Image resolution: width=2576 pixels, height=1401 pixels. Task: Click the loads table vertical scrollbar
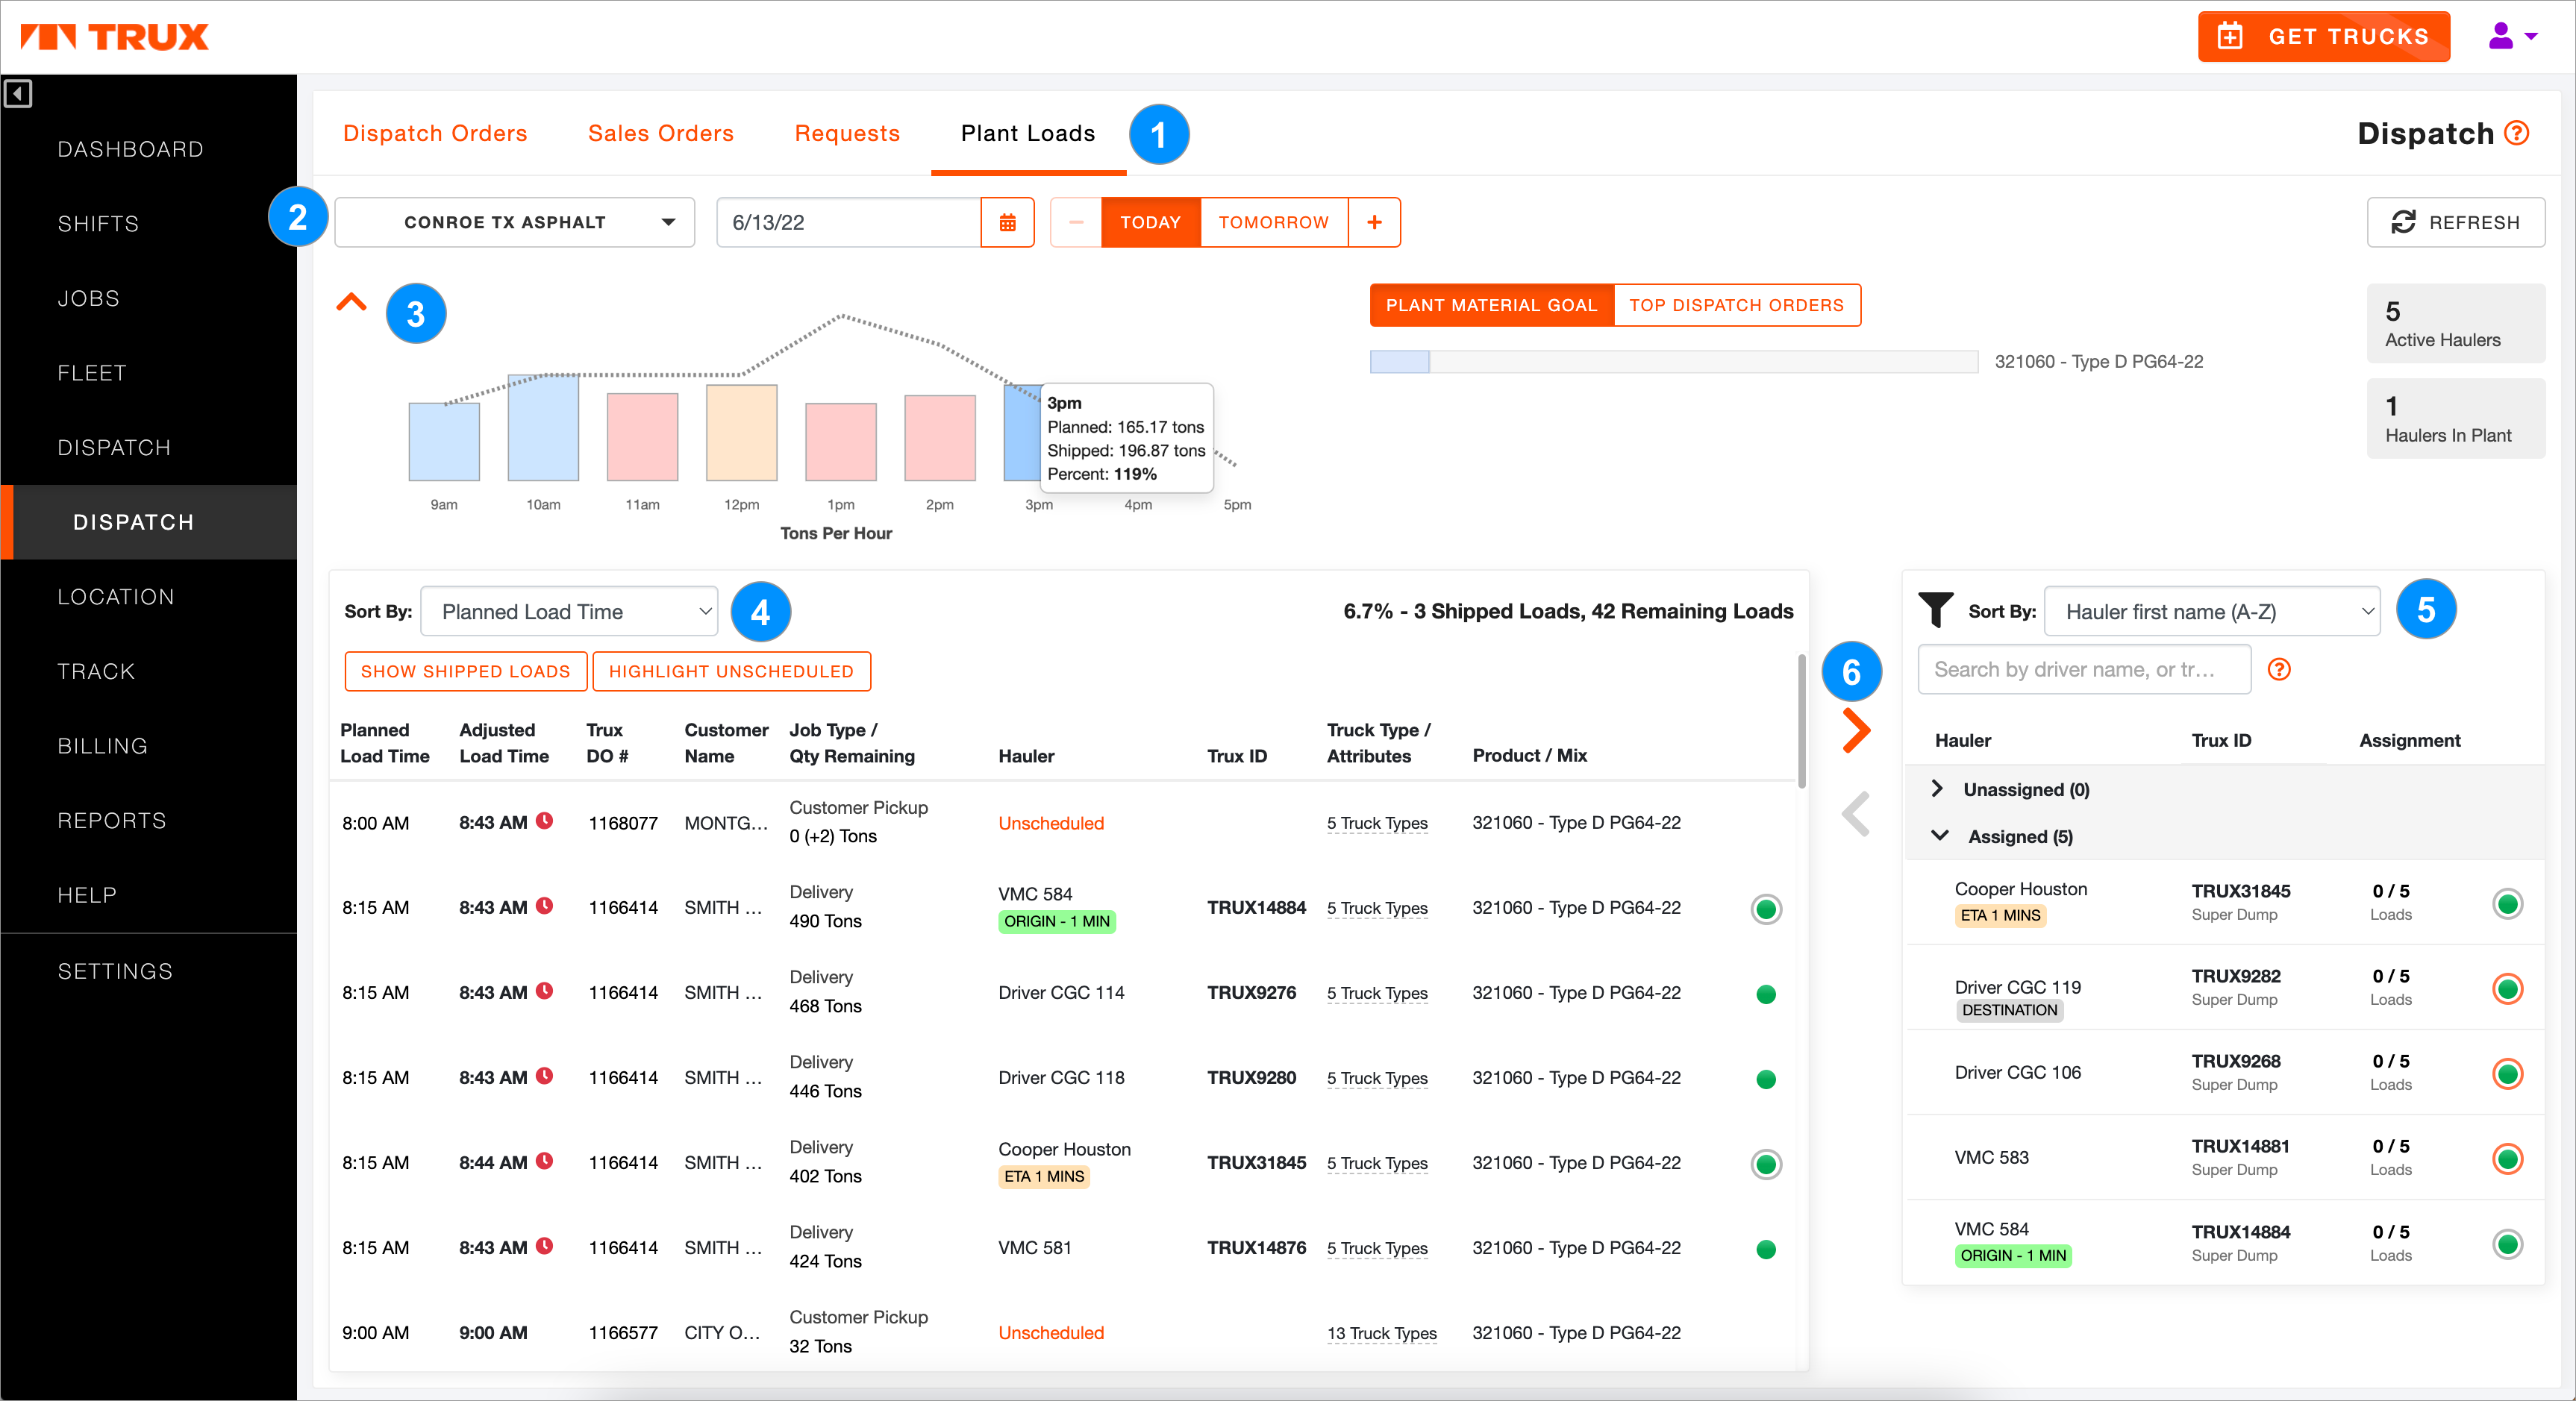(x=1801, y=720)
